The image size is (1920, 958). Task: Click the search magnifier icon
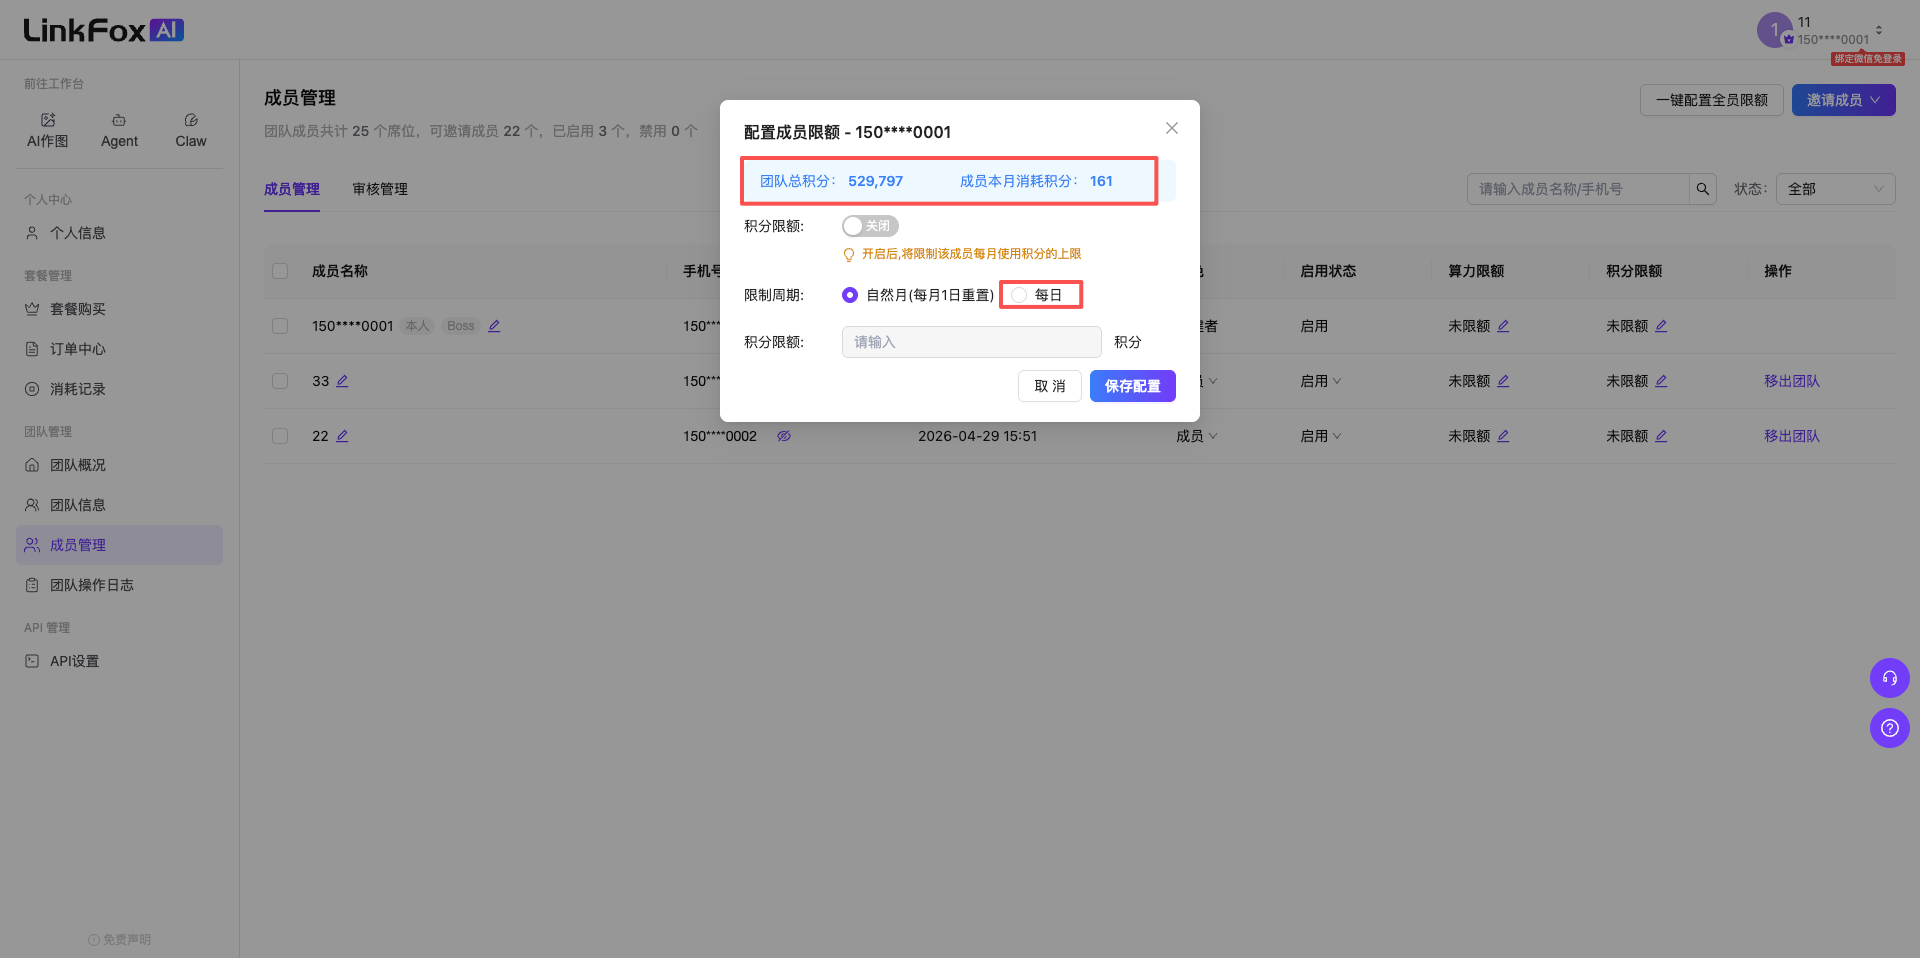[x=1703, y=189]
